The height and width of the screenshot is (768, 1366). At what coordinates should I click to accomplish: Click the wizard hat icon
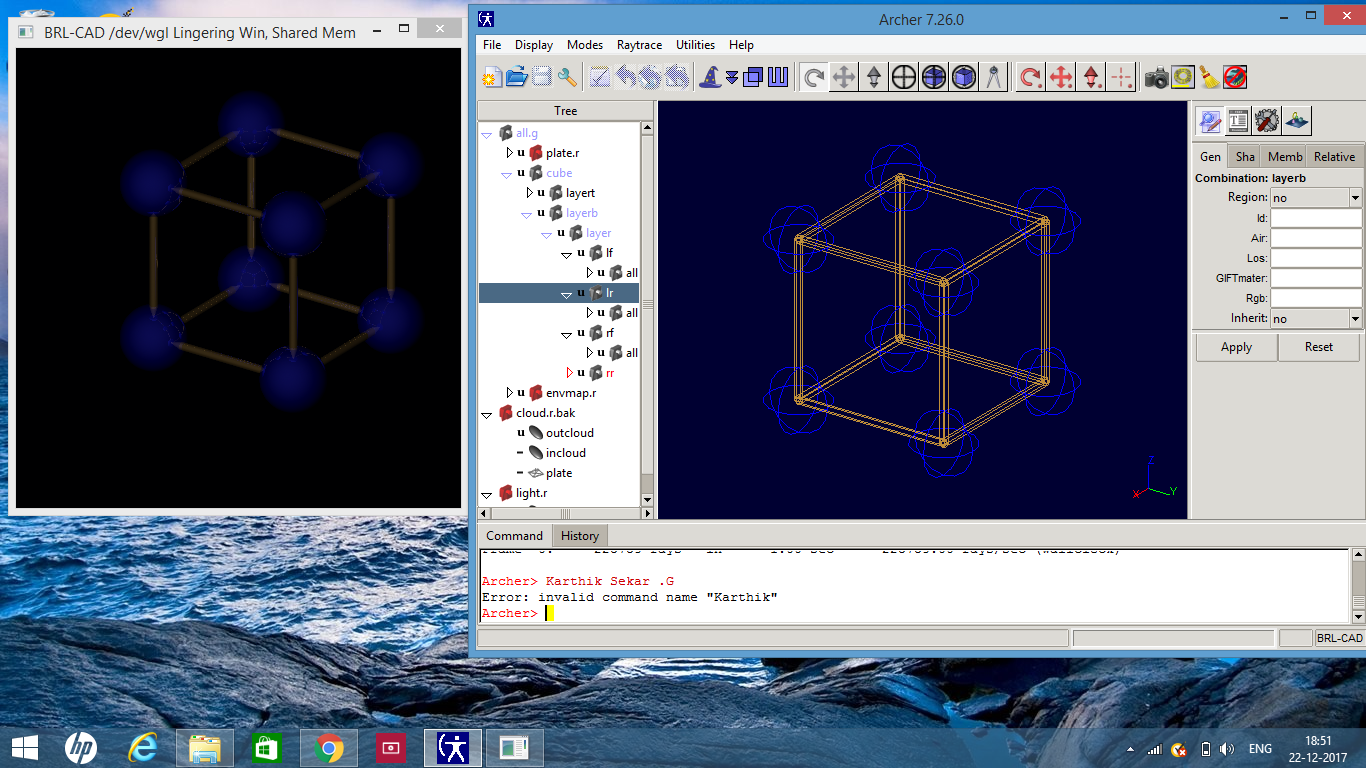(710, 77)
